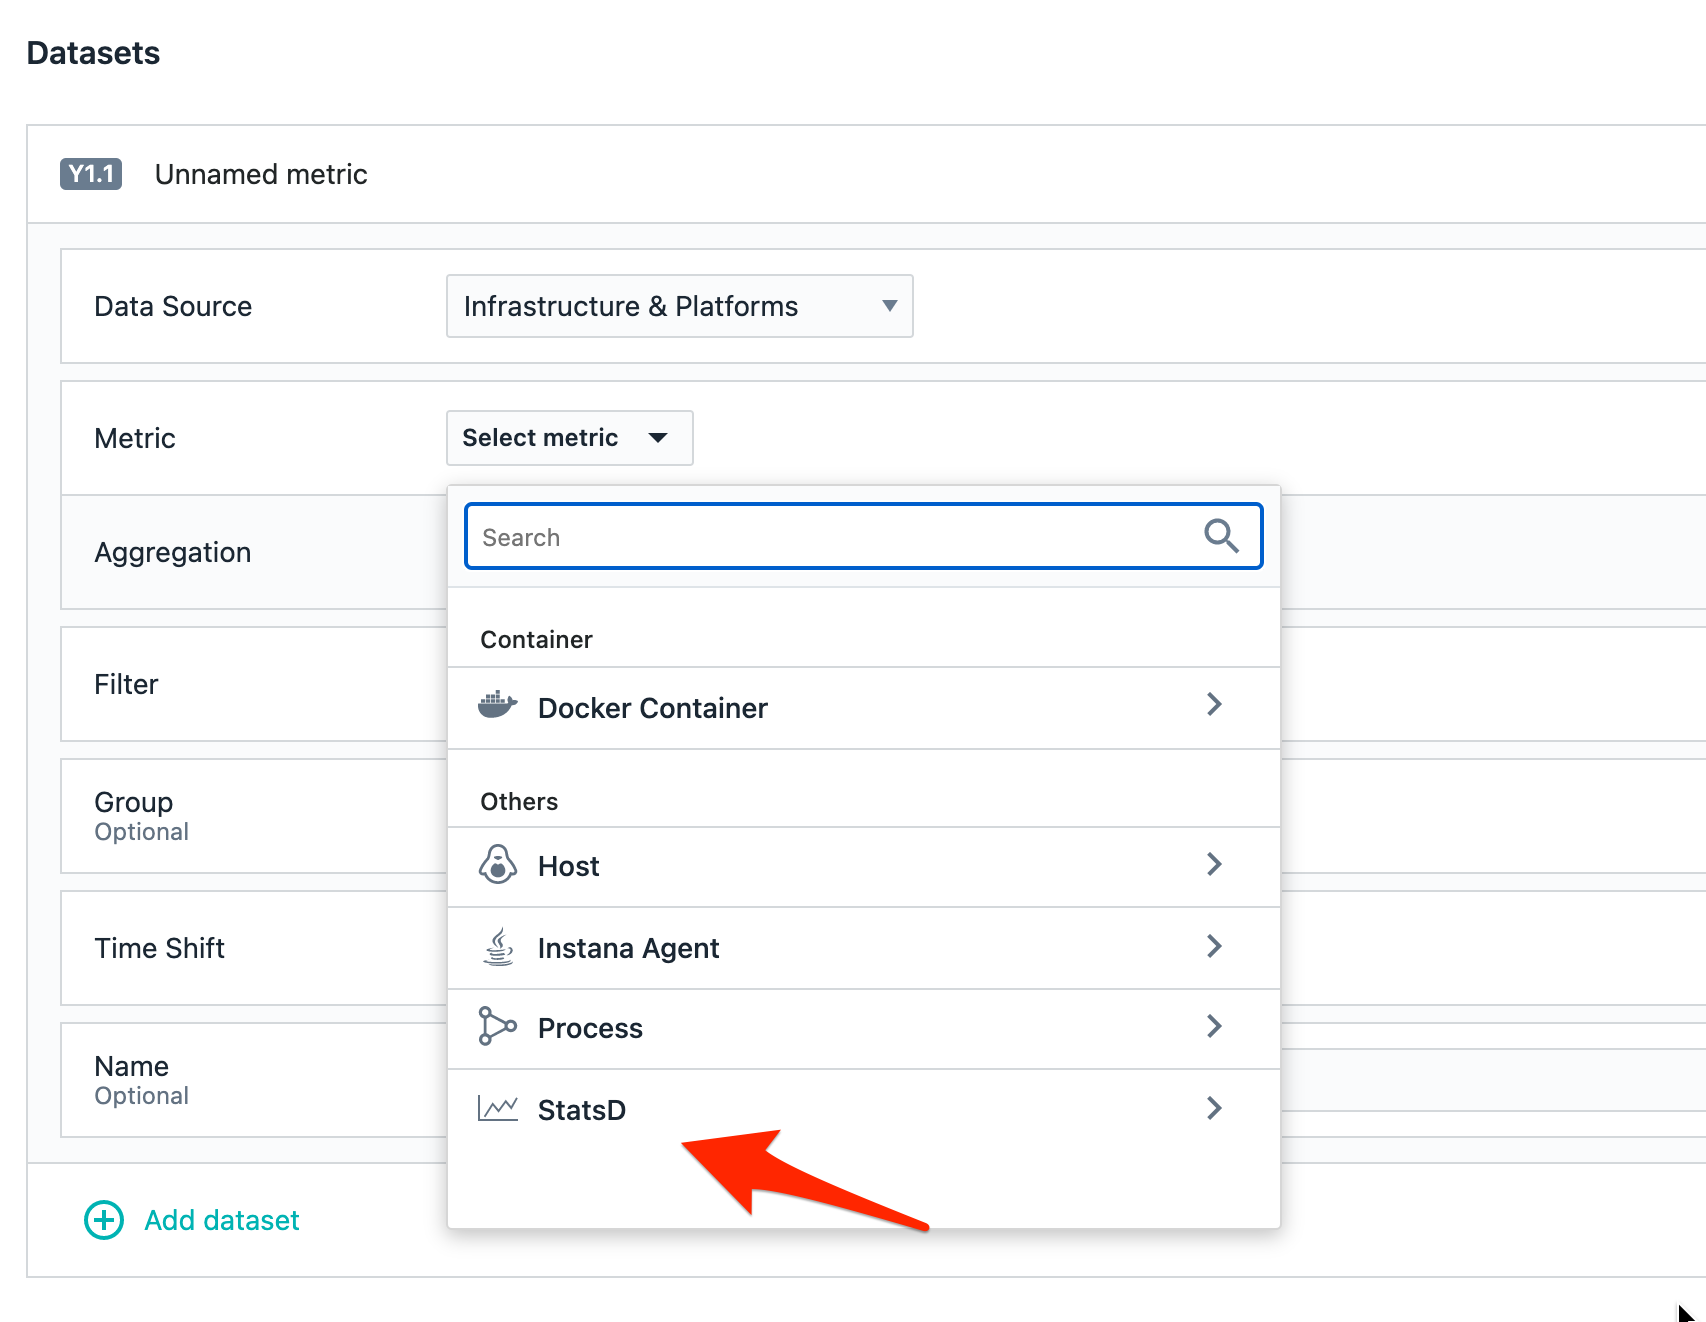The image size is (1706, 1322).
Task: Select Instana Agent from the list
Action: (x=628, y=948)
